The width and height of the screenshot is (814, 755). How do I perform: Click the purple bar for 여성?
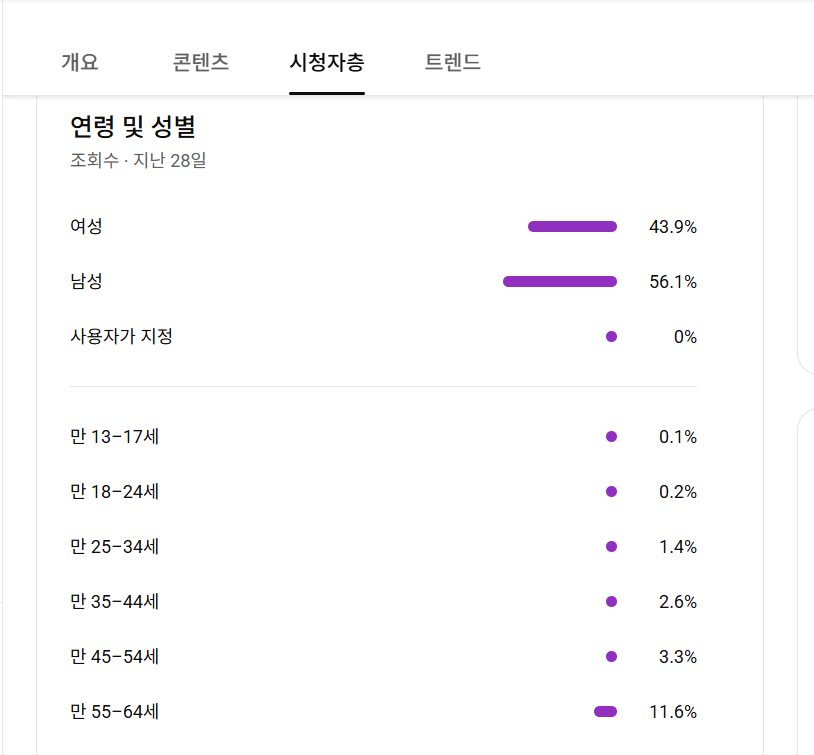tap(572, 227)
